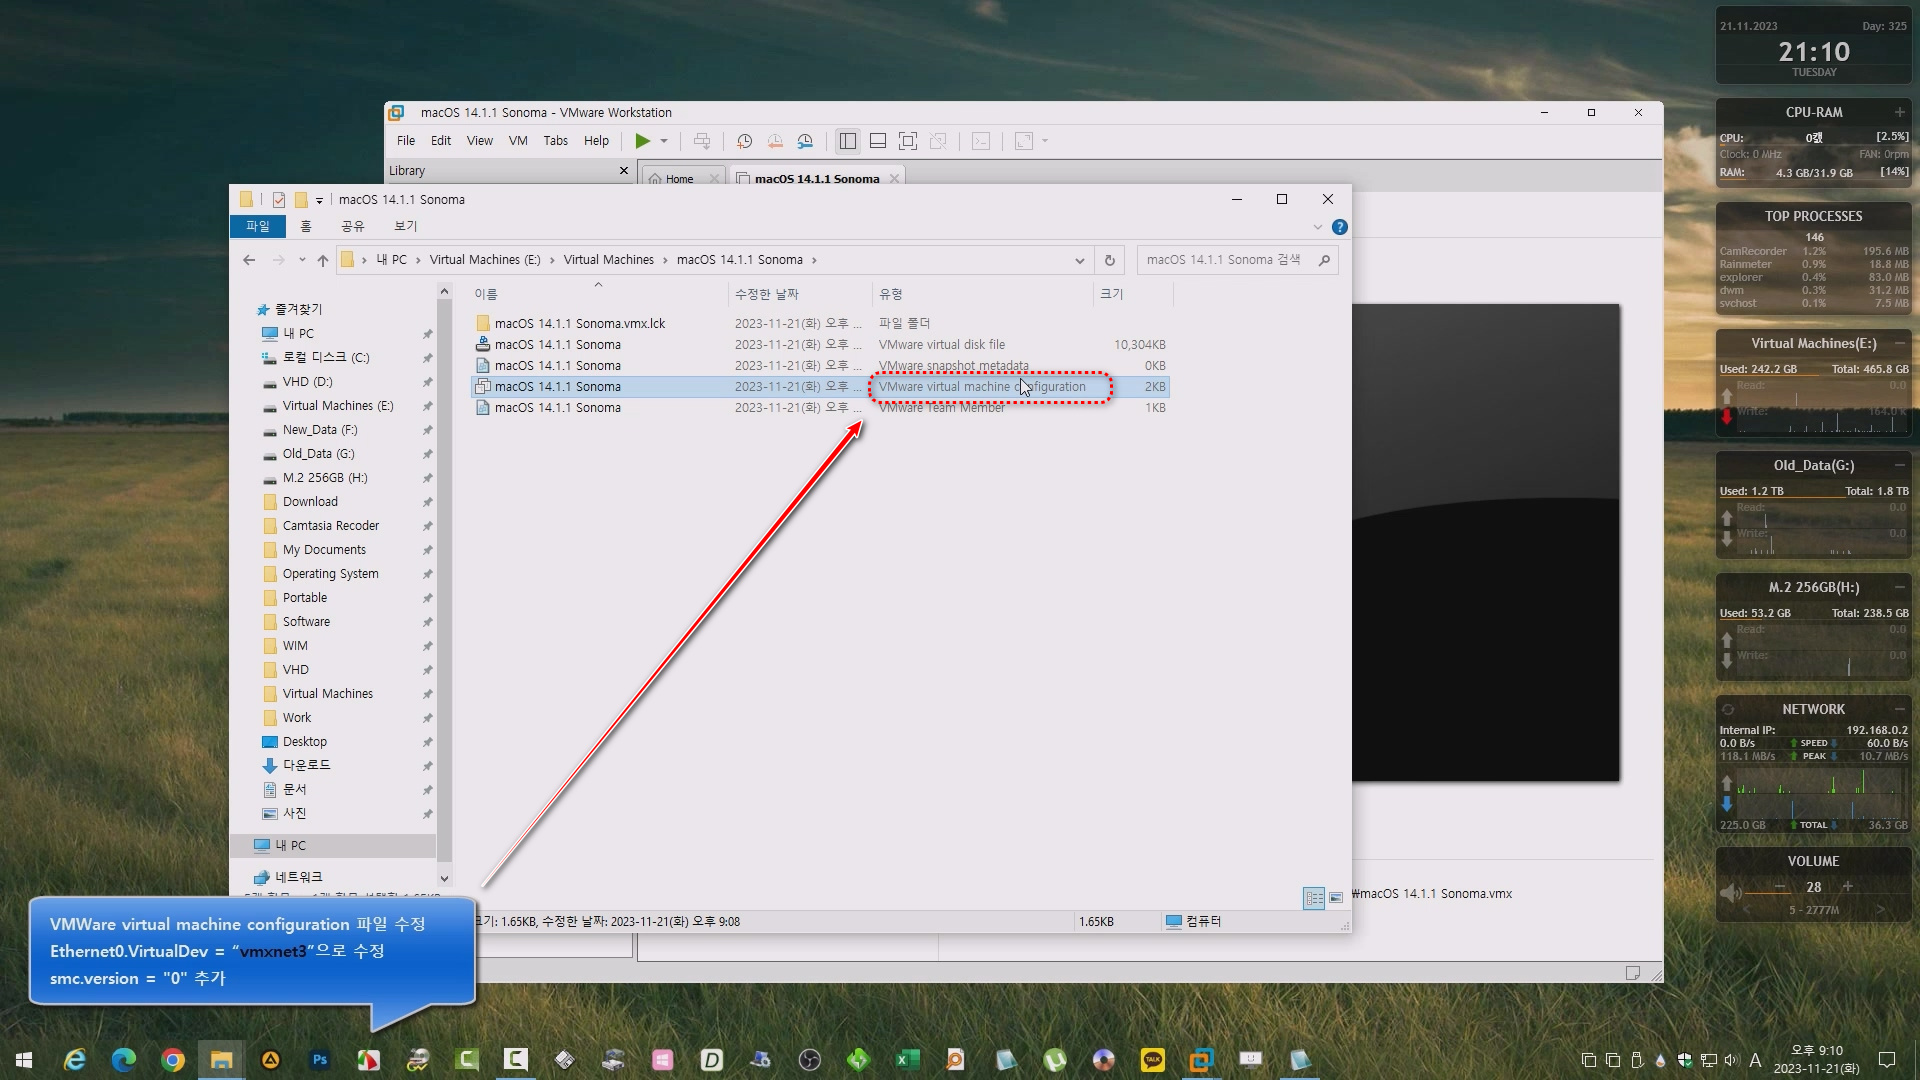1920x1080 pixels.
Task: Click the green Power On play button in VMware
Action: (x=642, y=141)
